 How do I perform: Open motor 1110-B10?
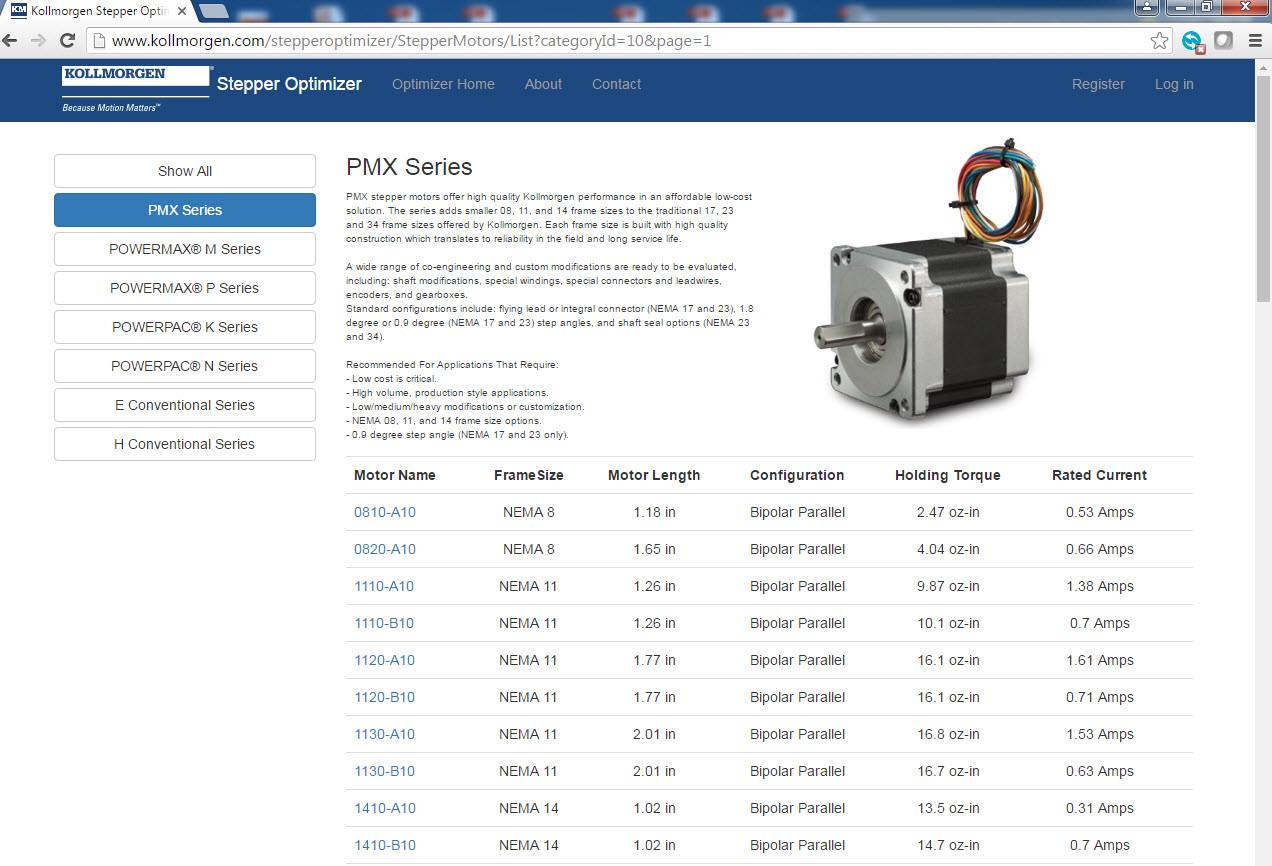[384, 623]
